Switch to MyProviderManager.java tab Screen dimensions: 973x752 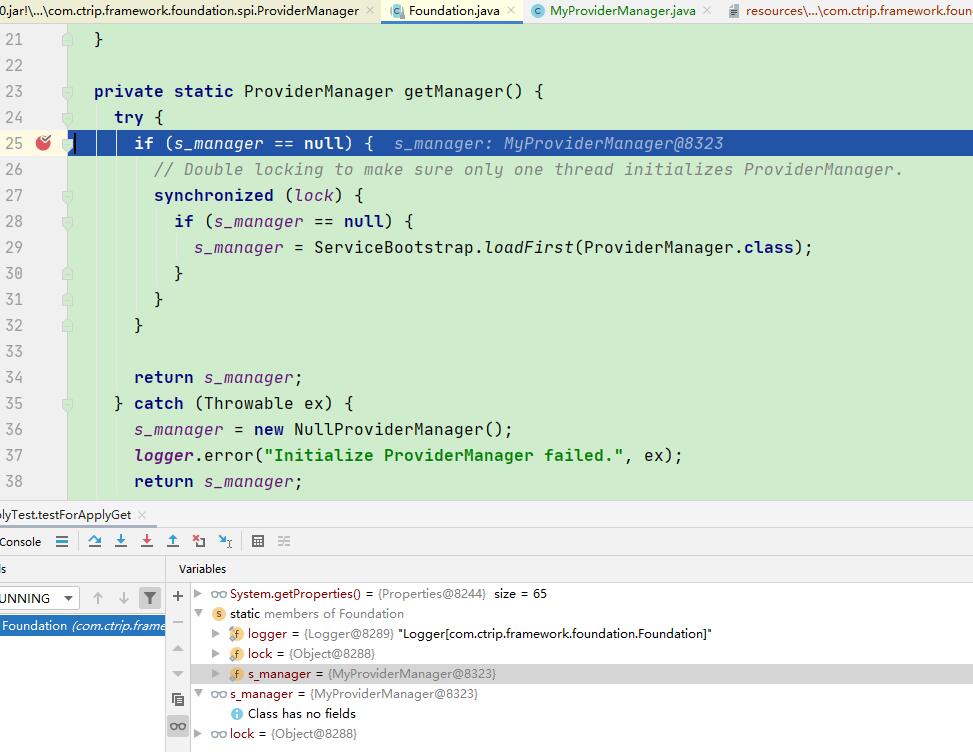point(620,11)
